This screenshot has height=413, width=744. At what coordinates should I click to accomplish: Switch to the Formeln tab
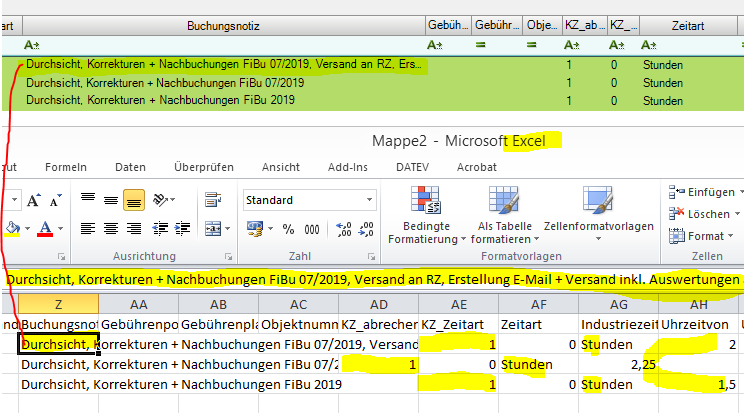click(x=65, y=167)
